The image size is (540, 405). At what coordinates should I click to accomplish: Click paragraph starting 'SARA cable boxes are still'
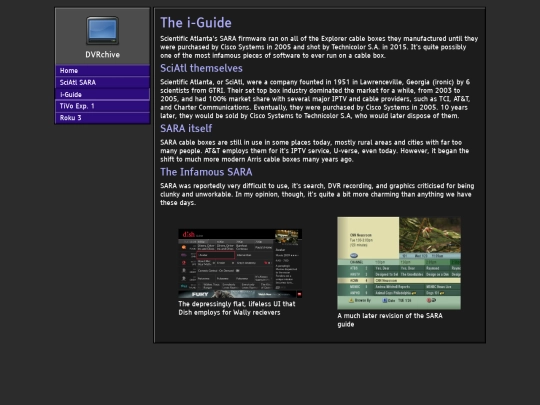pos(314,151)
